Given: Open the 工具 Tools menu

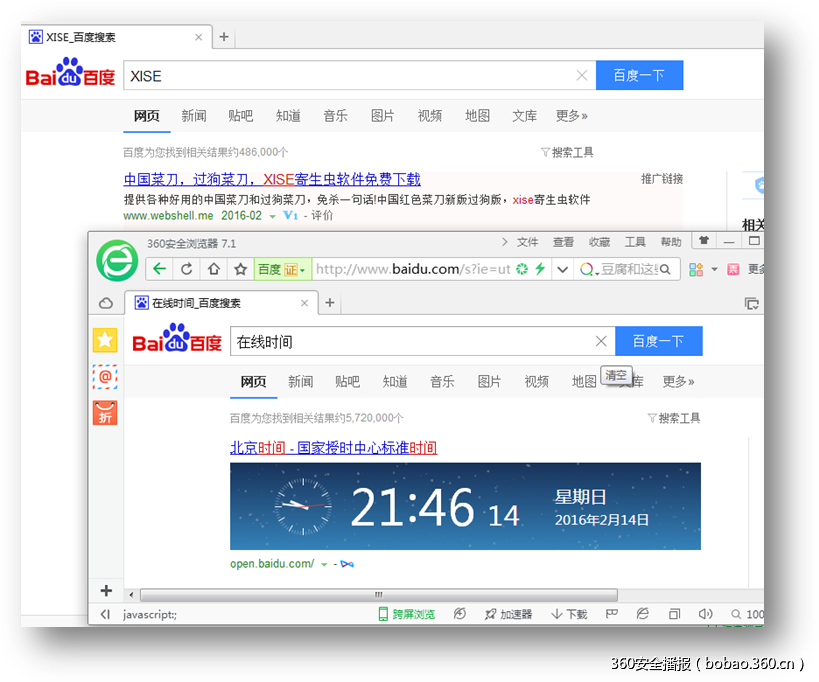Looking at the screenshot, I should pos(633,241).
